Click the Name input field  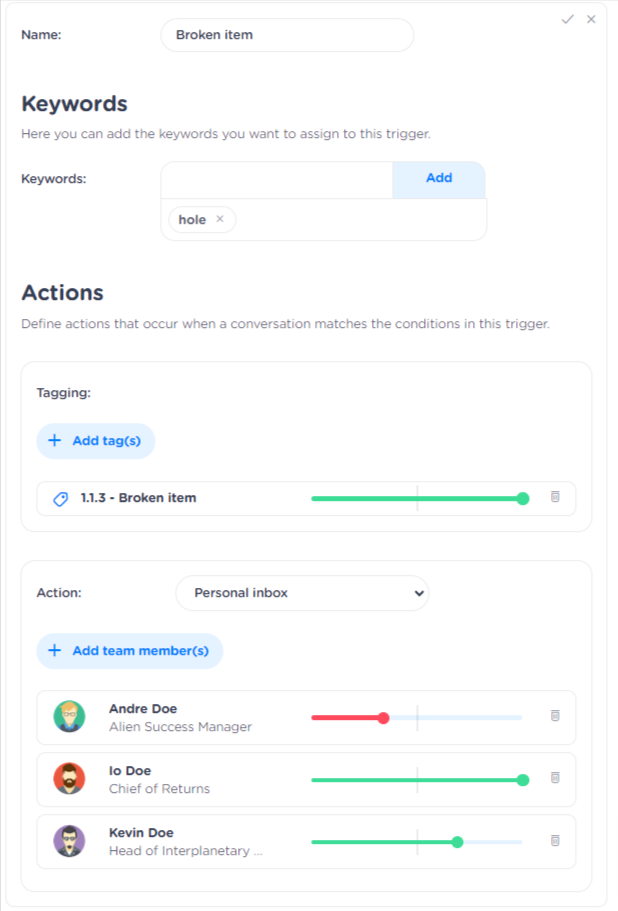287,35
